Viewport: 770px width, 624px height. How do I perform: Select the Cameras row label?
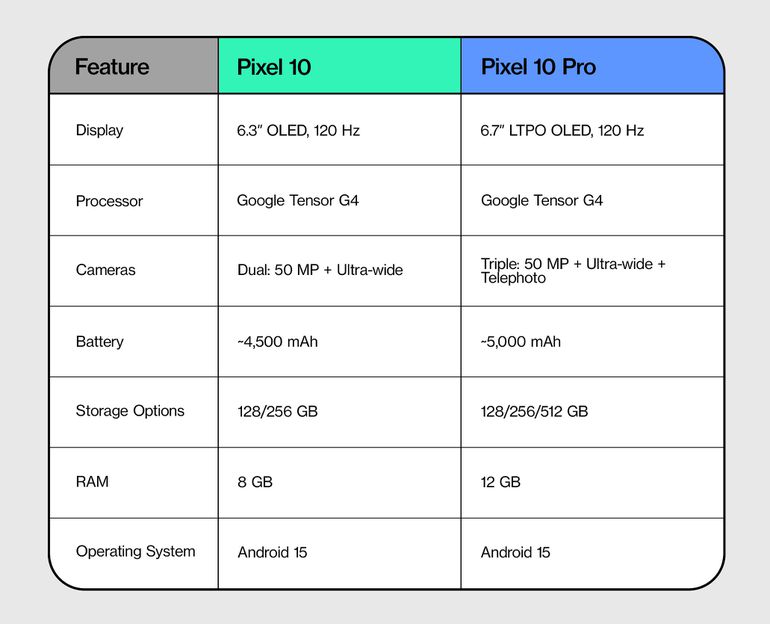pyautogui.click(x=105, y=270)
